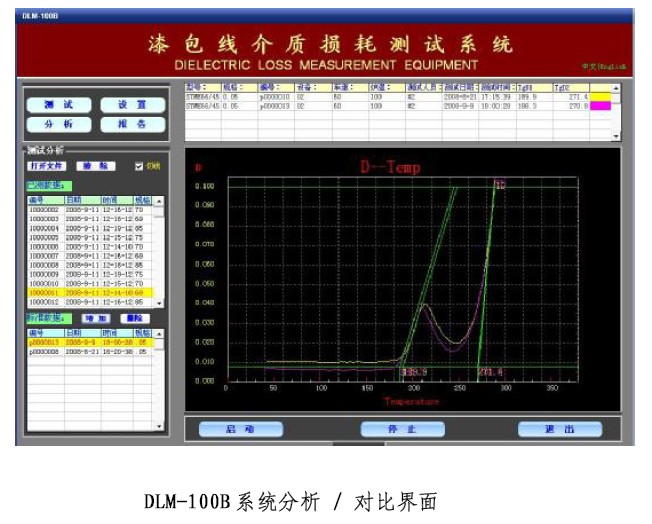This screenshot has height=524, width=652.
Task: Click the 删除 (Delete) button for standard data
Action: pyautogui.click(x=133, y=318)
